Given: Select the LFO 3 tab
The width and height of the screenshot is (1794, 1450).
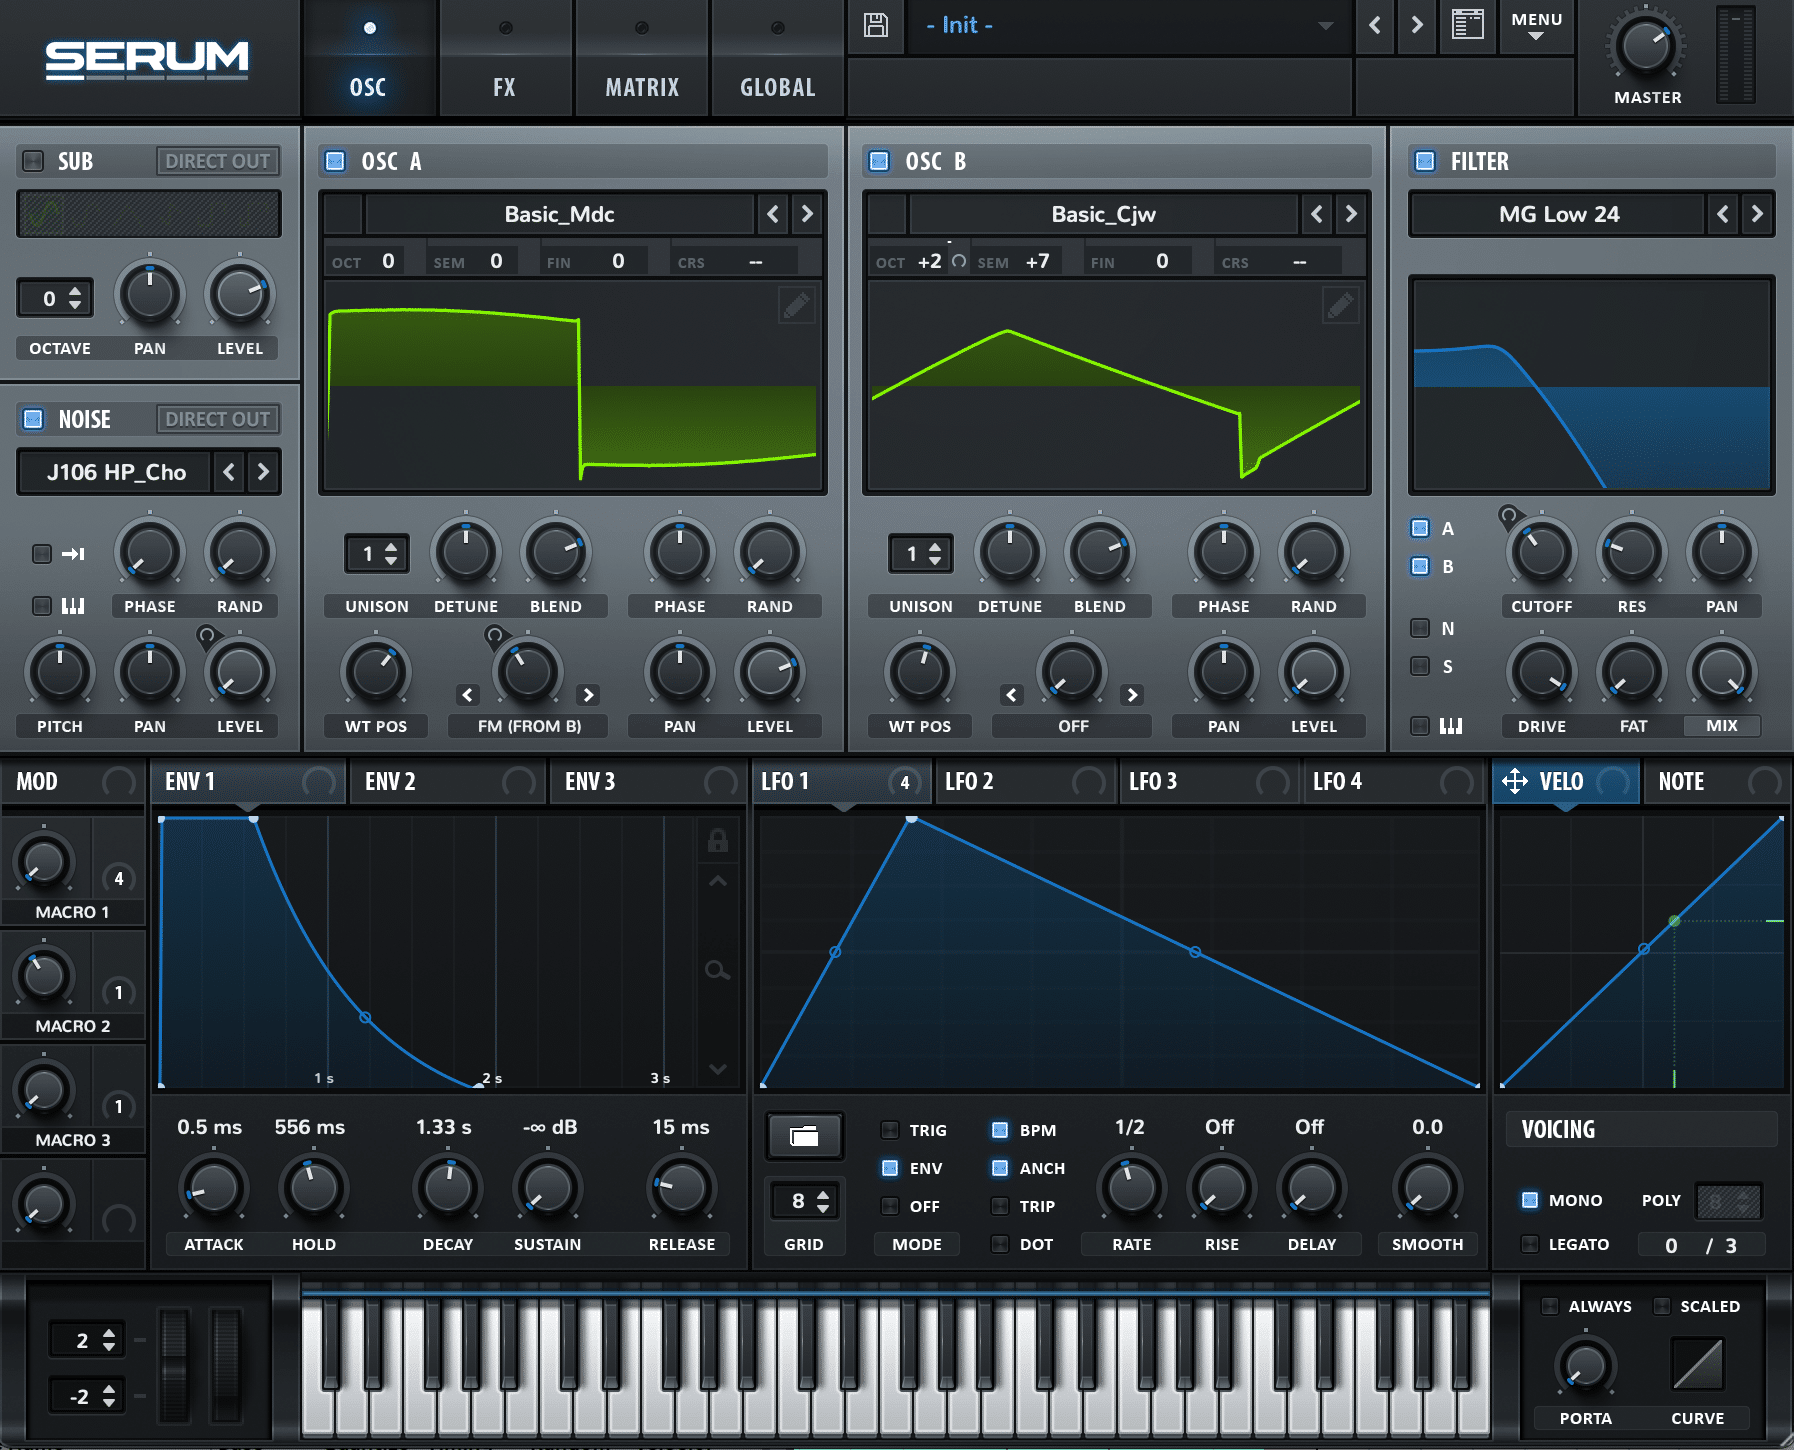Looking at the screenshot, I should tap(1208, 781).
